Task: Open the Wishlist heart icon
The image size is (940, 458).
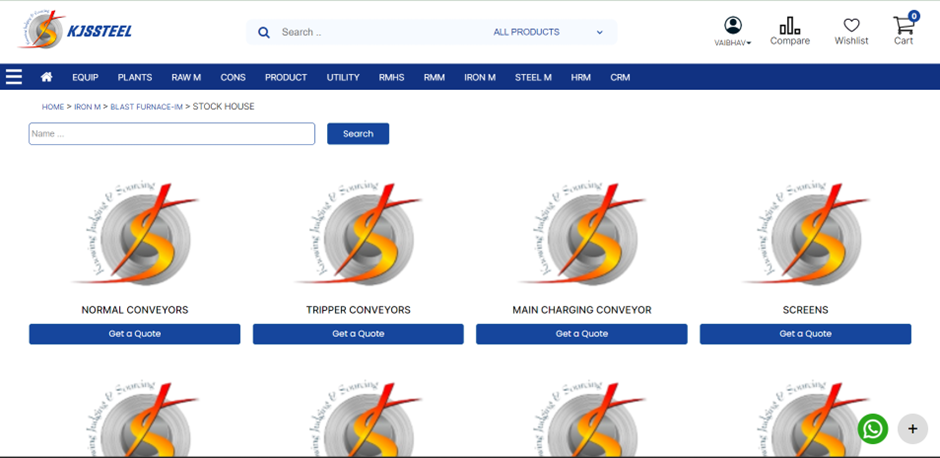Action: point(851,25)
